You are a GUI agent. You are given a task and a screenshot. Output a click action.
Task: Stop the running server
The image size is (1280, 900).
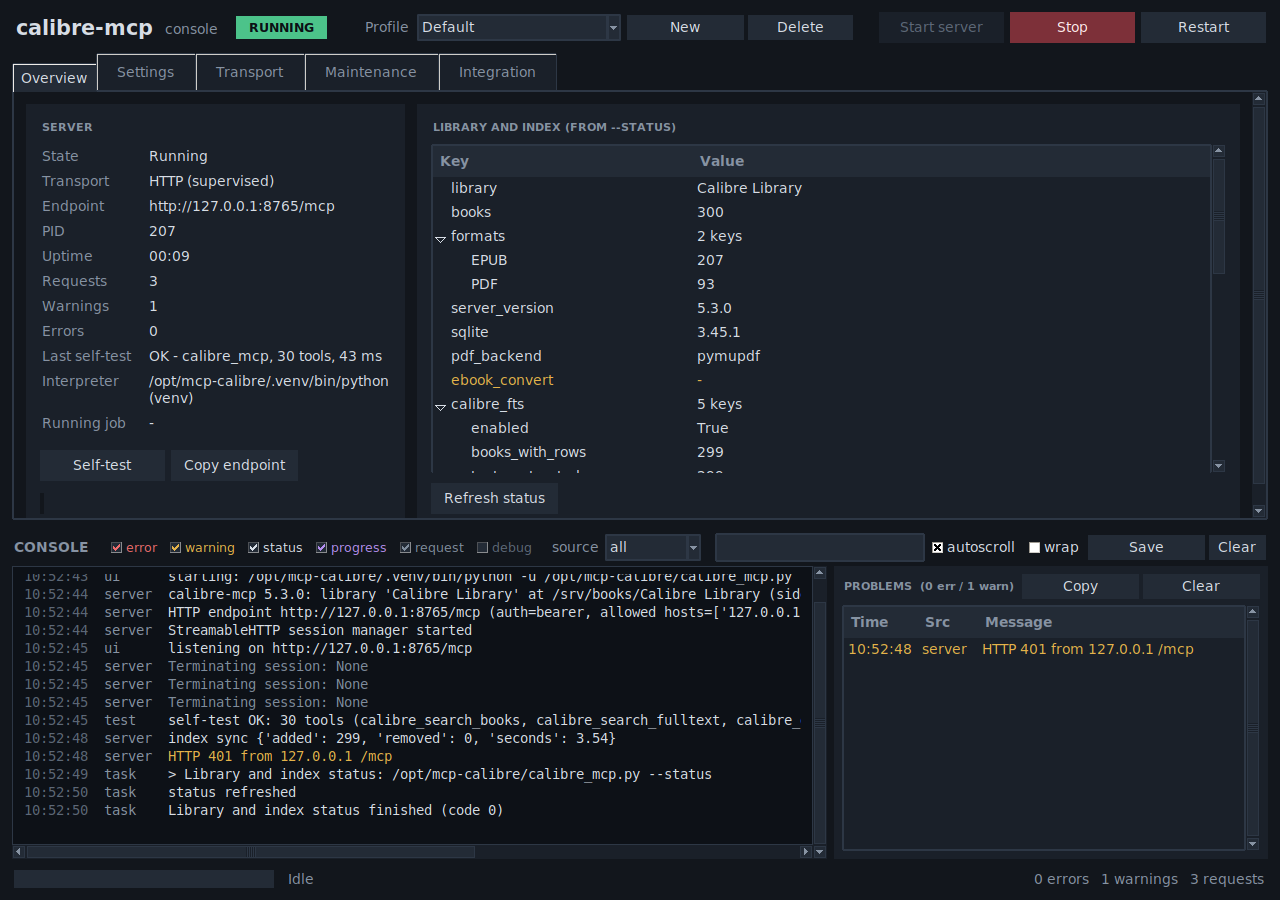pyautogui.click(x=1072, y=27)
